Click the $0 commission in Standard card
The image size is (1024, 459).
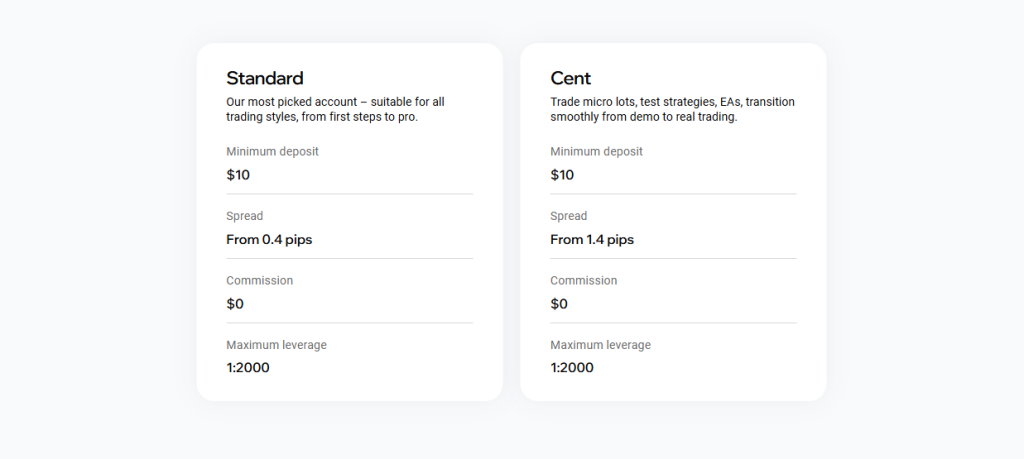235,304
